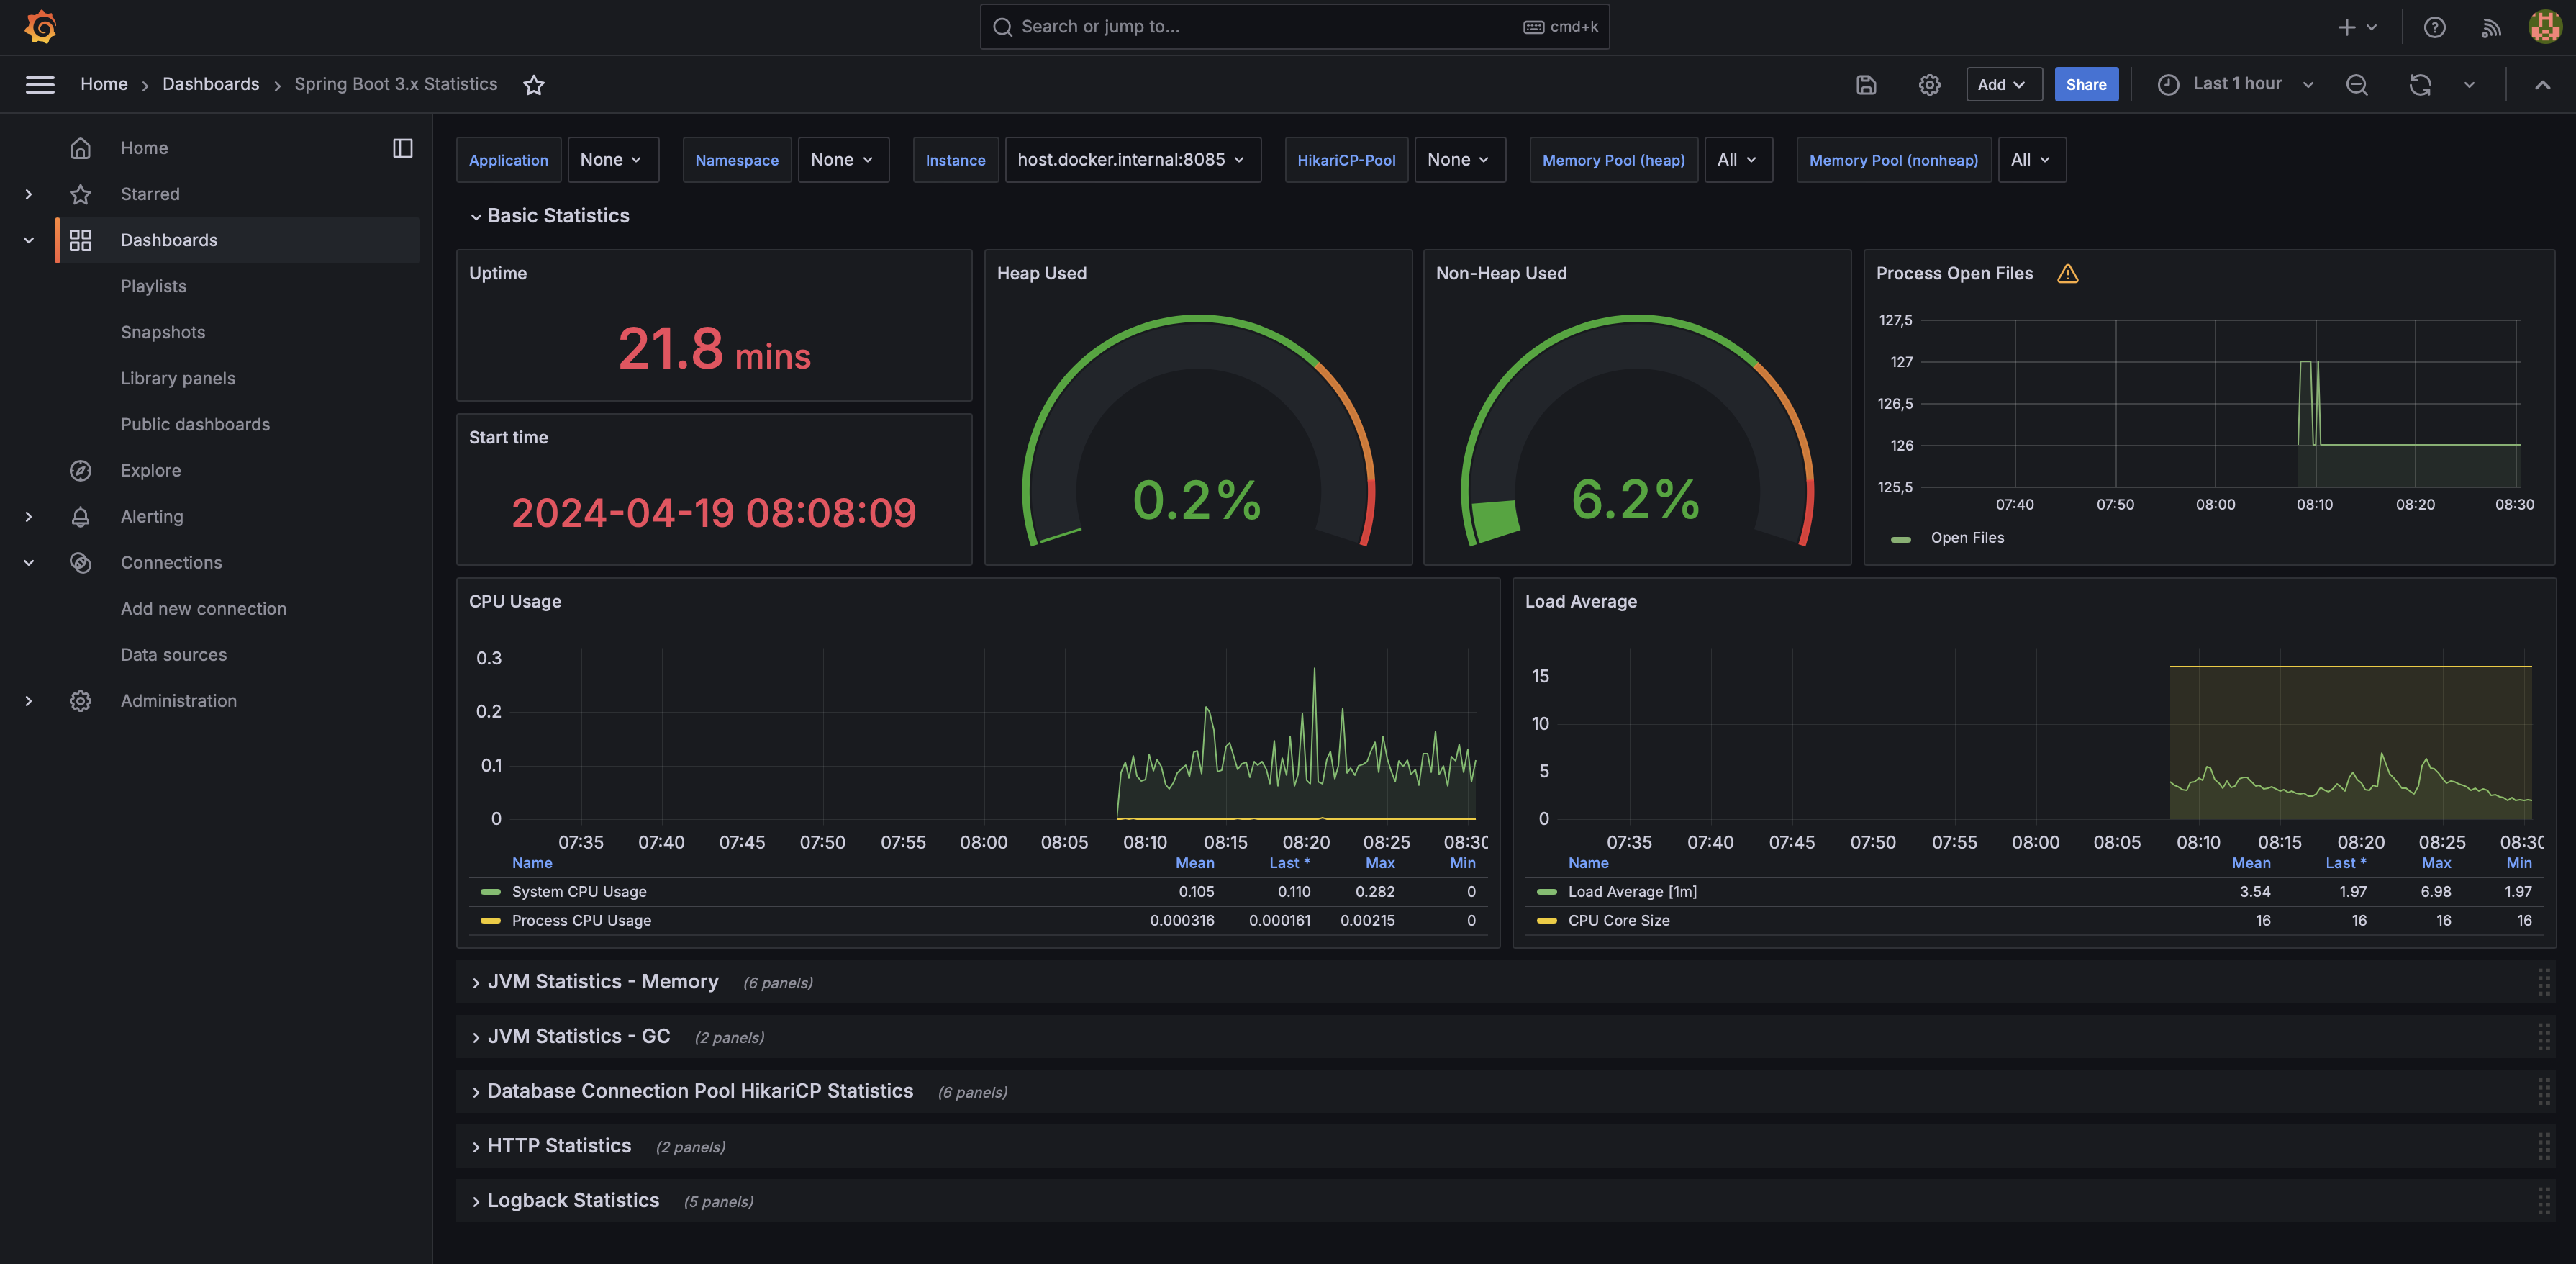The image size is (2576, 1264).
Task: Toggle System CPU Usage legend series
Action: pyautogui.click(x=579, y=891)
